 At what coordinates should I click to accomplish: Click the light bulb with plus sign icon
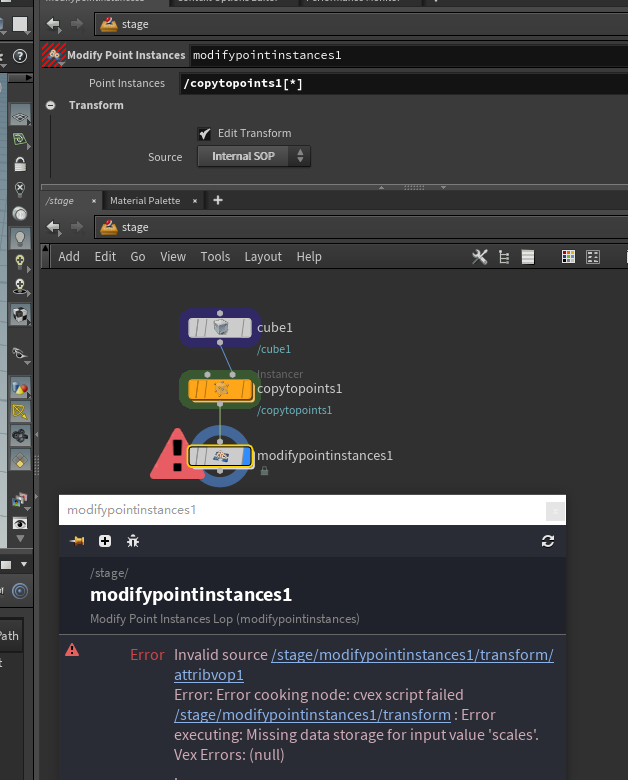click(20, 262)
